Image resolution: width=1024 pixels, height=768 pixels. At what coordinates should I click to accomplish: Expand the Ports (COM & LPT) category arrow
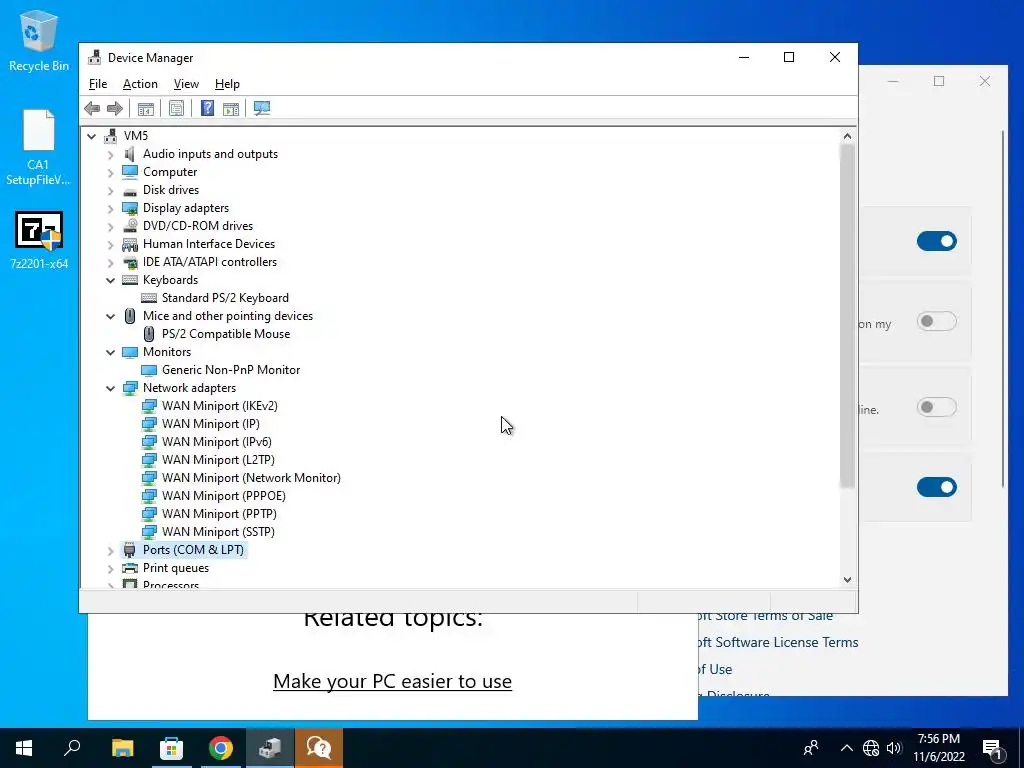tap(110, 551)
